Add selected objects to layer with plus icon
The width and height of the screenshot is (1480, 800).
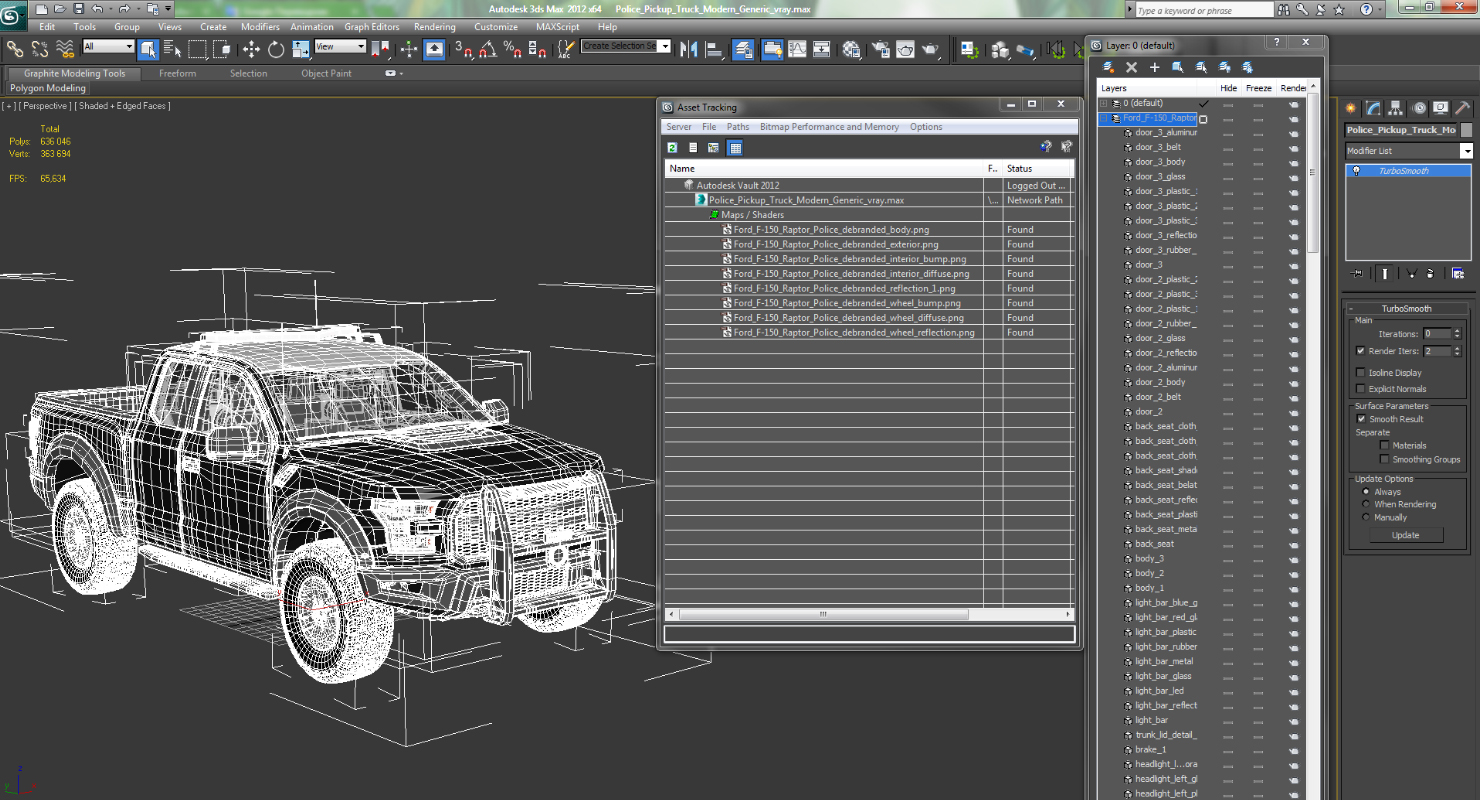coord(1154,67)
